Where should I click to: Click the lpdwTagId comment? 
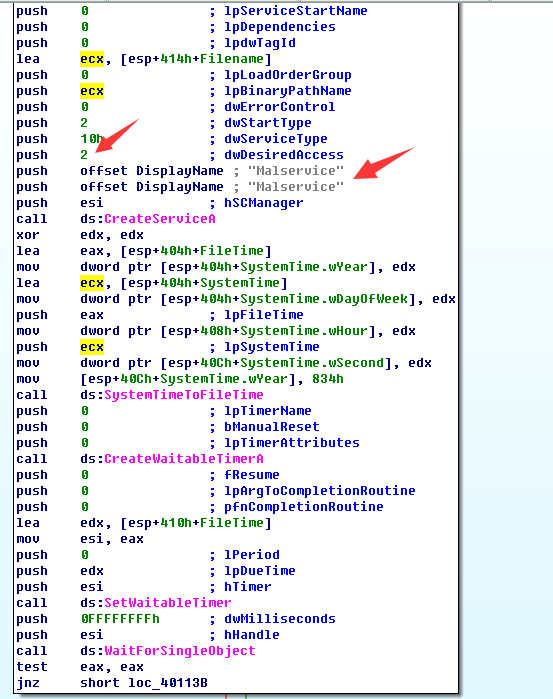[x=260, y=43]
